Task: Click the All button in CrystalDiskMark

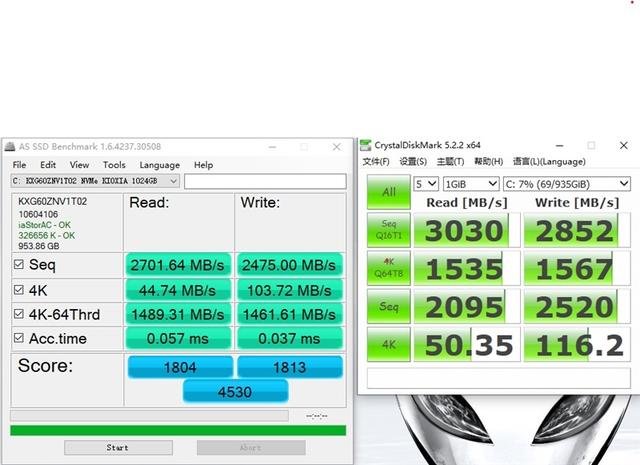Action: 389,192
